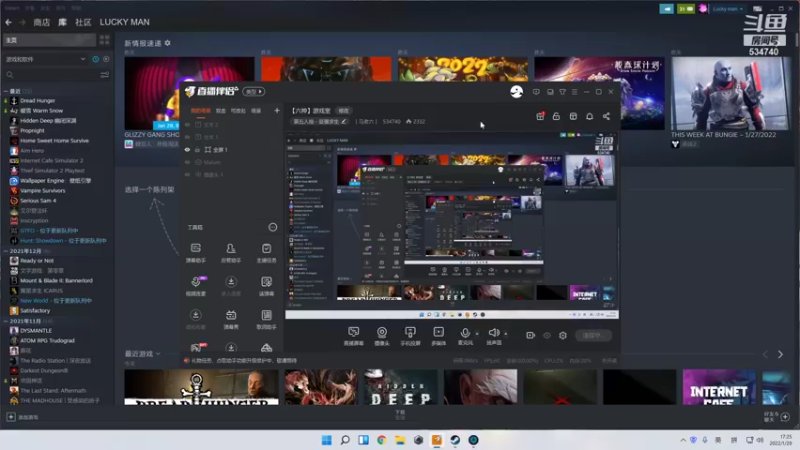Open the 最近游戏 dropdown chevron
The image size is (800, 450).
pyautogui.click(x=158, y=354)
